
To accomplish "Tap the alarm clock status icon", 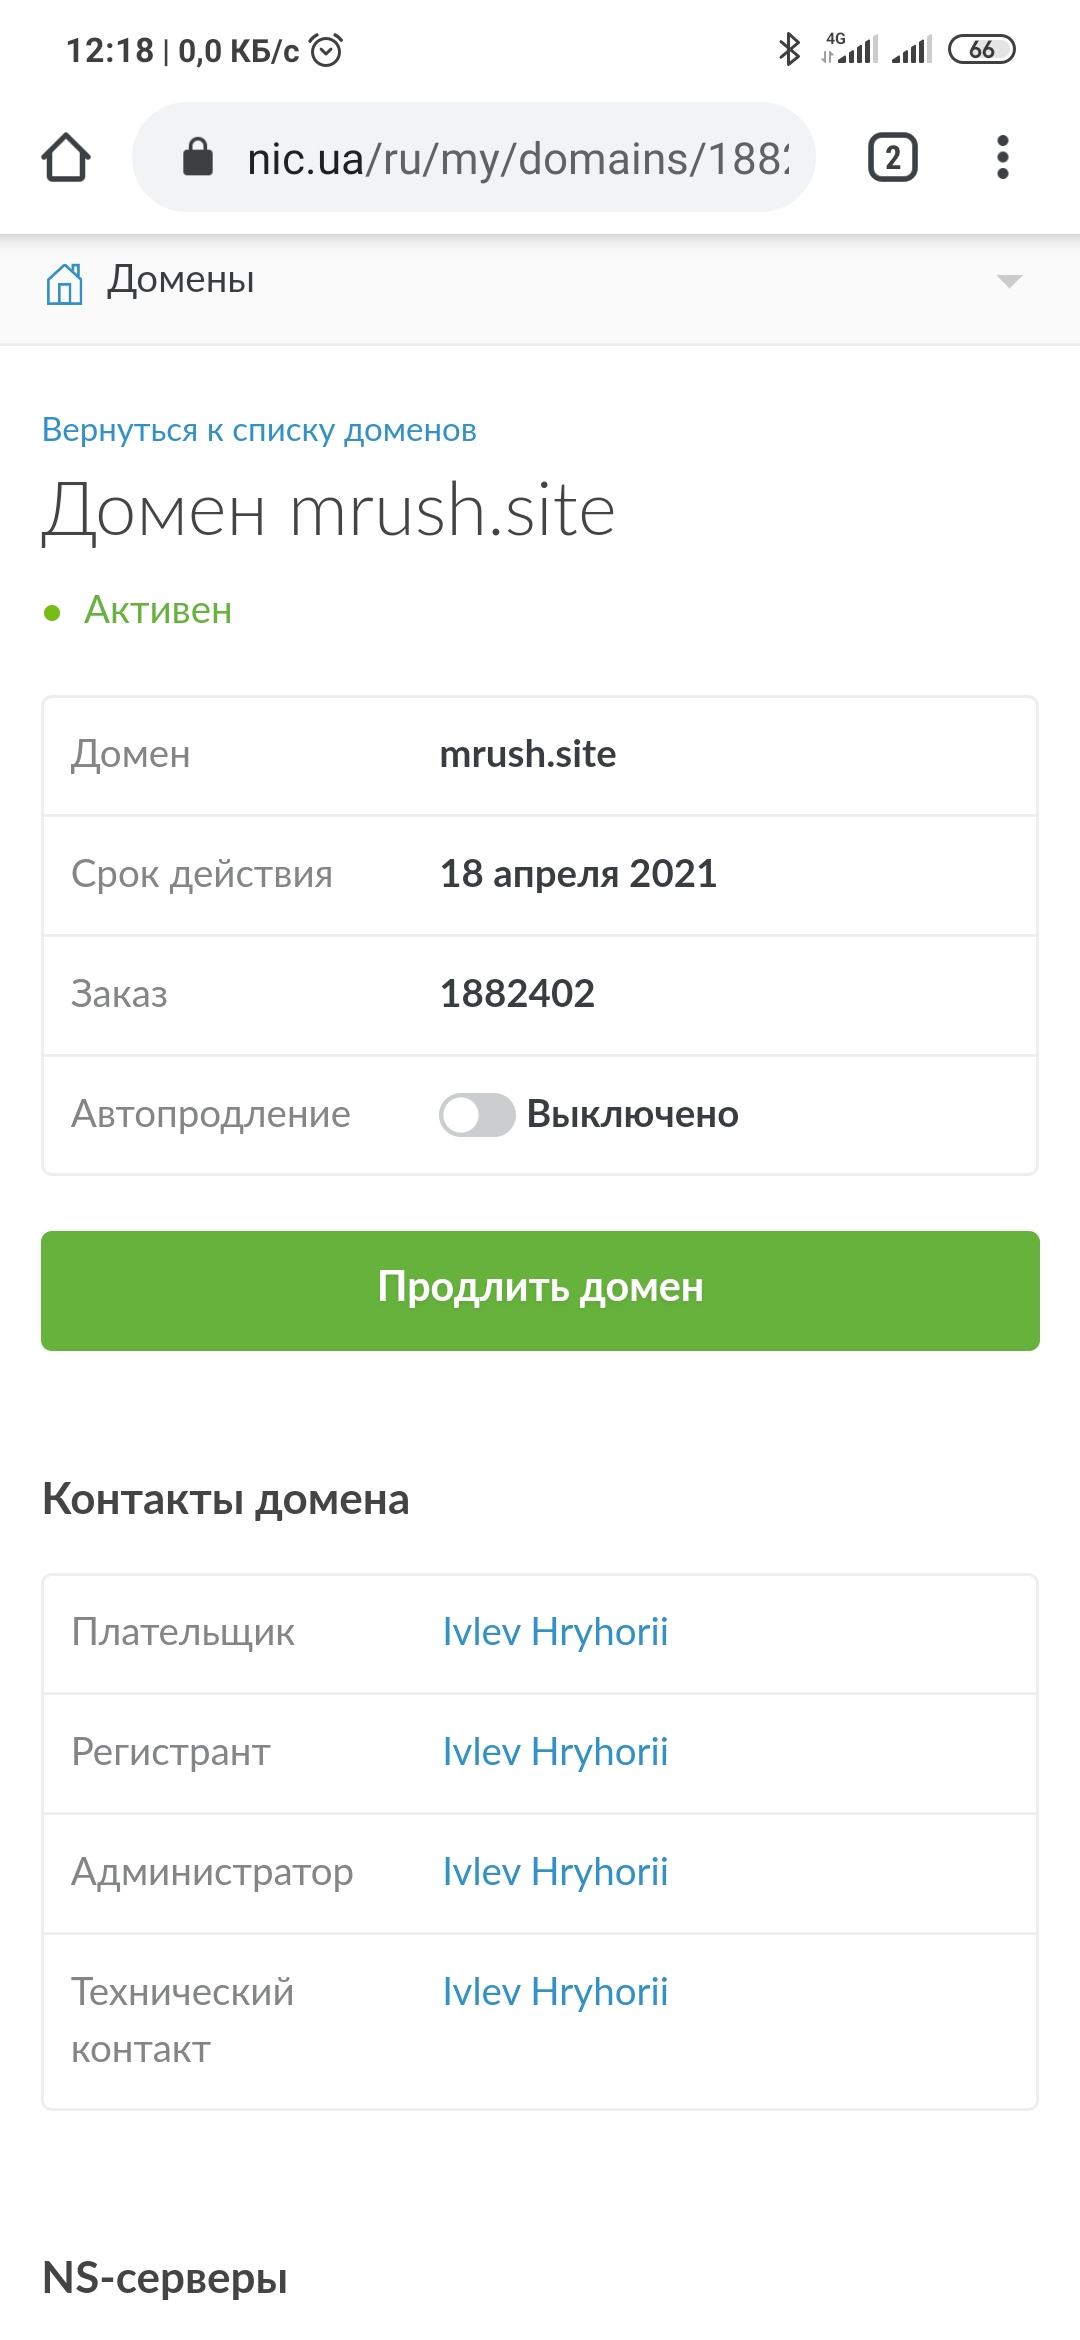I will pos(326,49).
